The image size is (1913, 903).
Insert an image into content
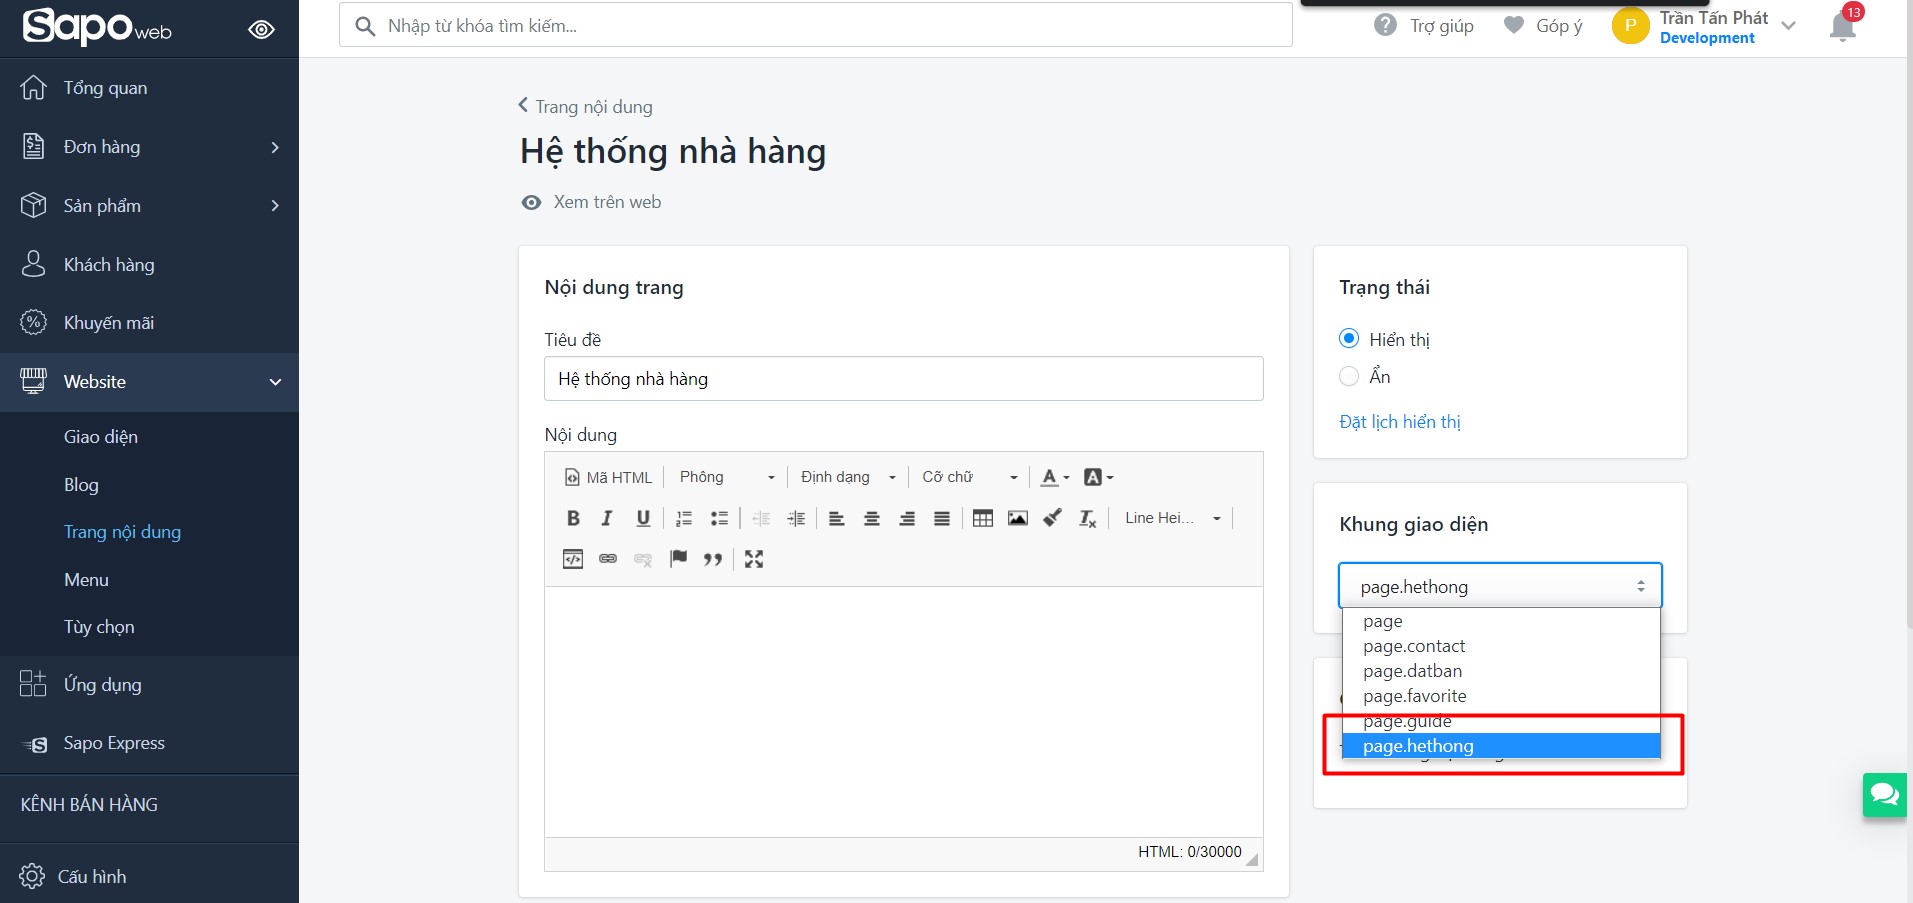(x=1018, y=518)
